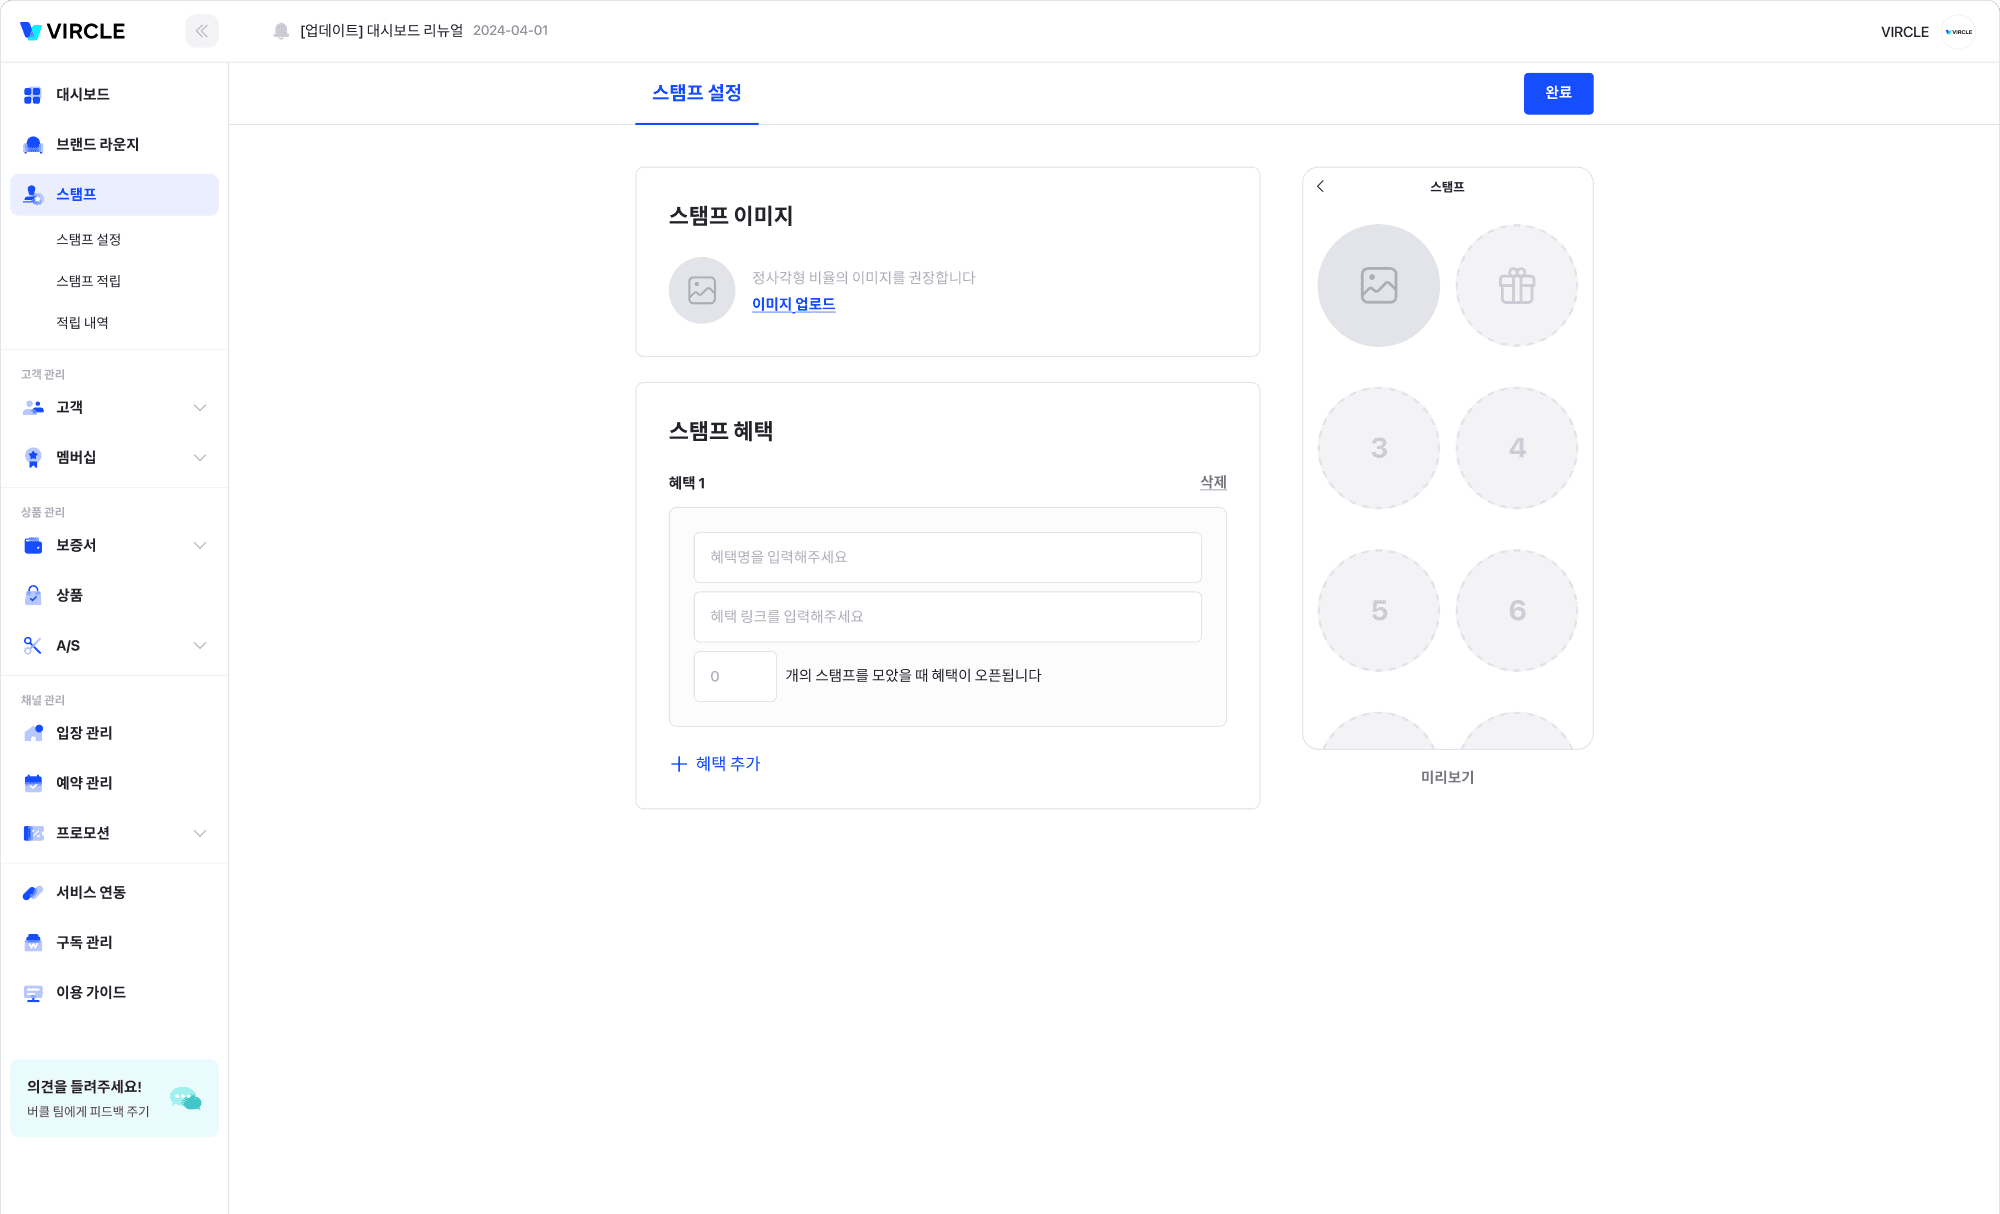This screenshot has height=1214, width=2000.
Task: Open 적립 내역 submenu item
Action: tap(82, 323)
